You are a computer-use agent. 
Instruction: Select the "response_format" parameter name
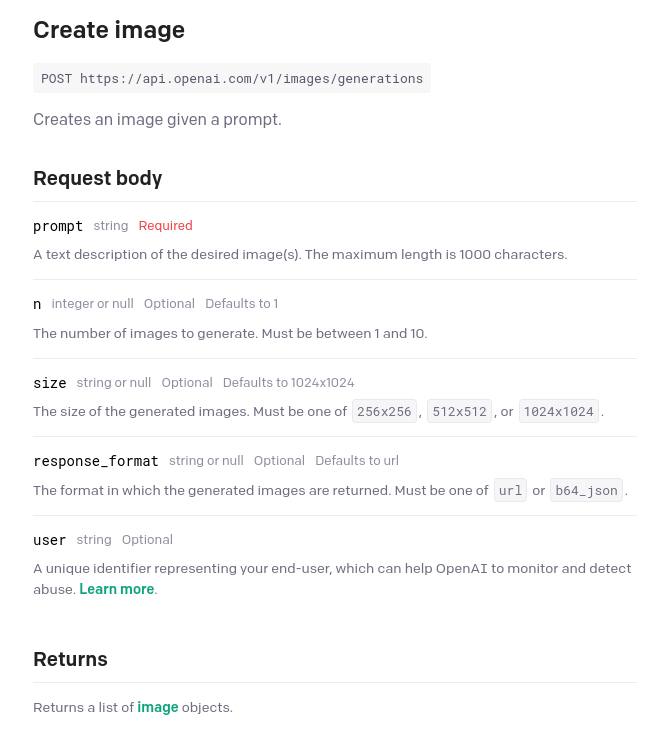tap(96, 461)
